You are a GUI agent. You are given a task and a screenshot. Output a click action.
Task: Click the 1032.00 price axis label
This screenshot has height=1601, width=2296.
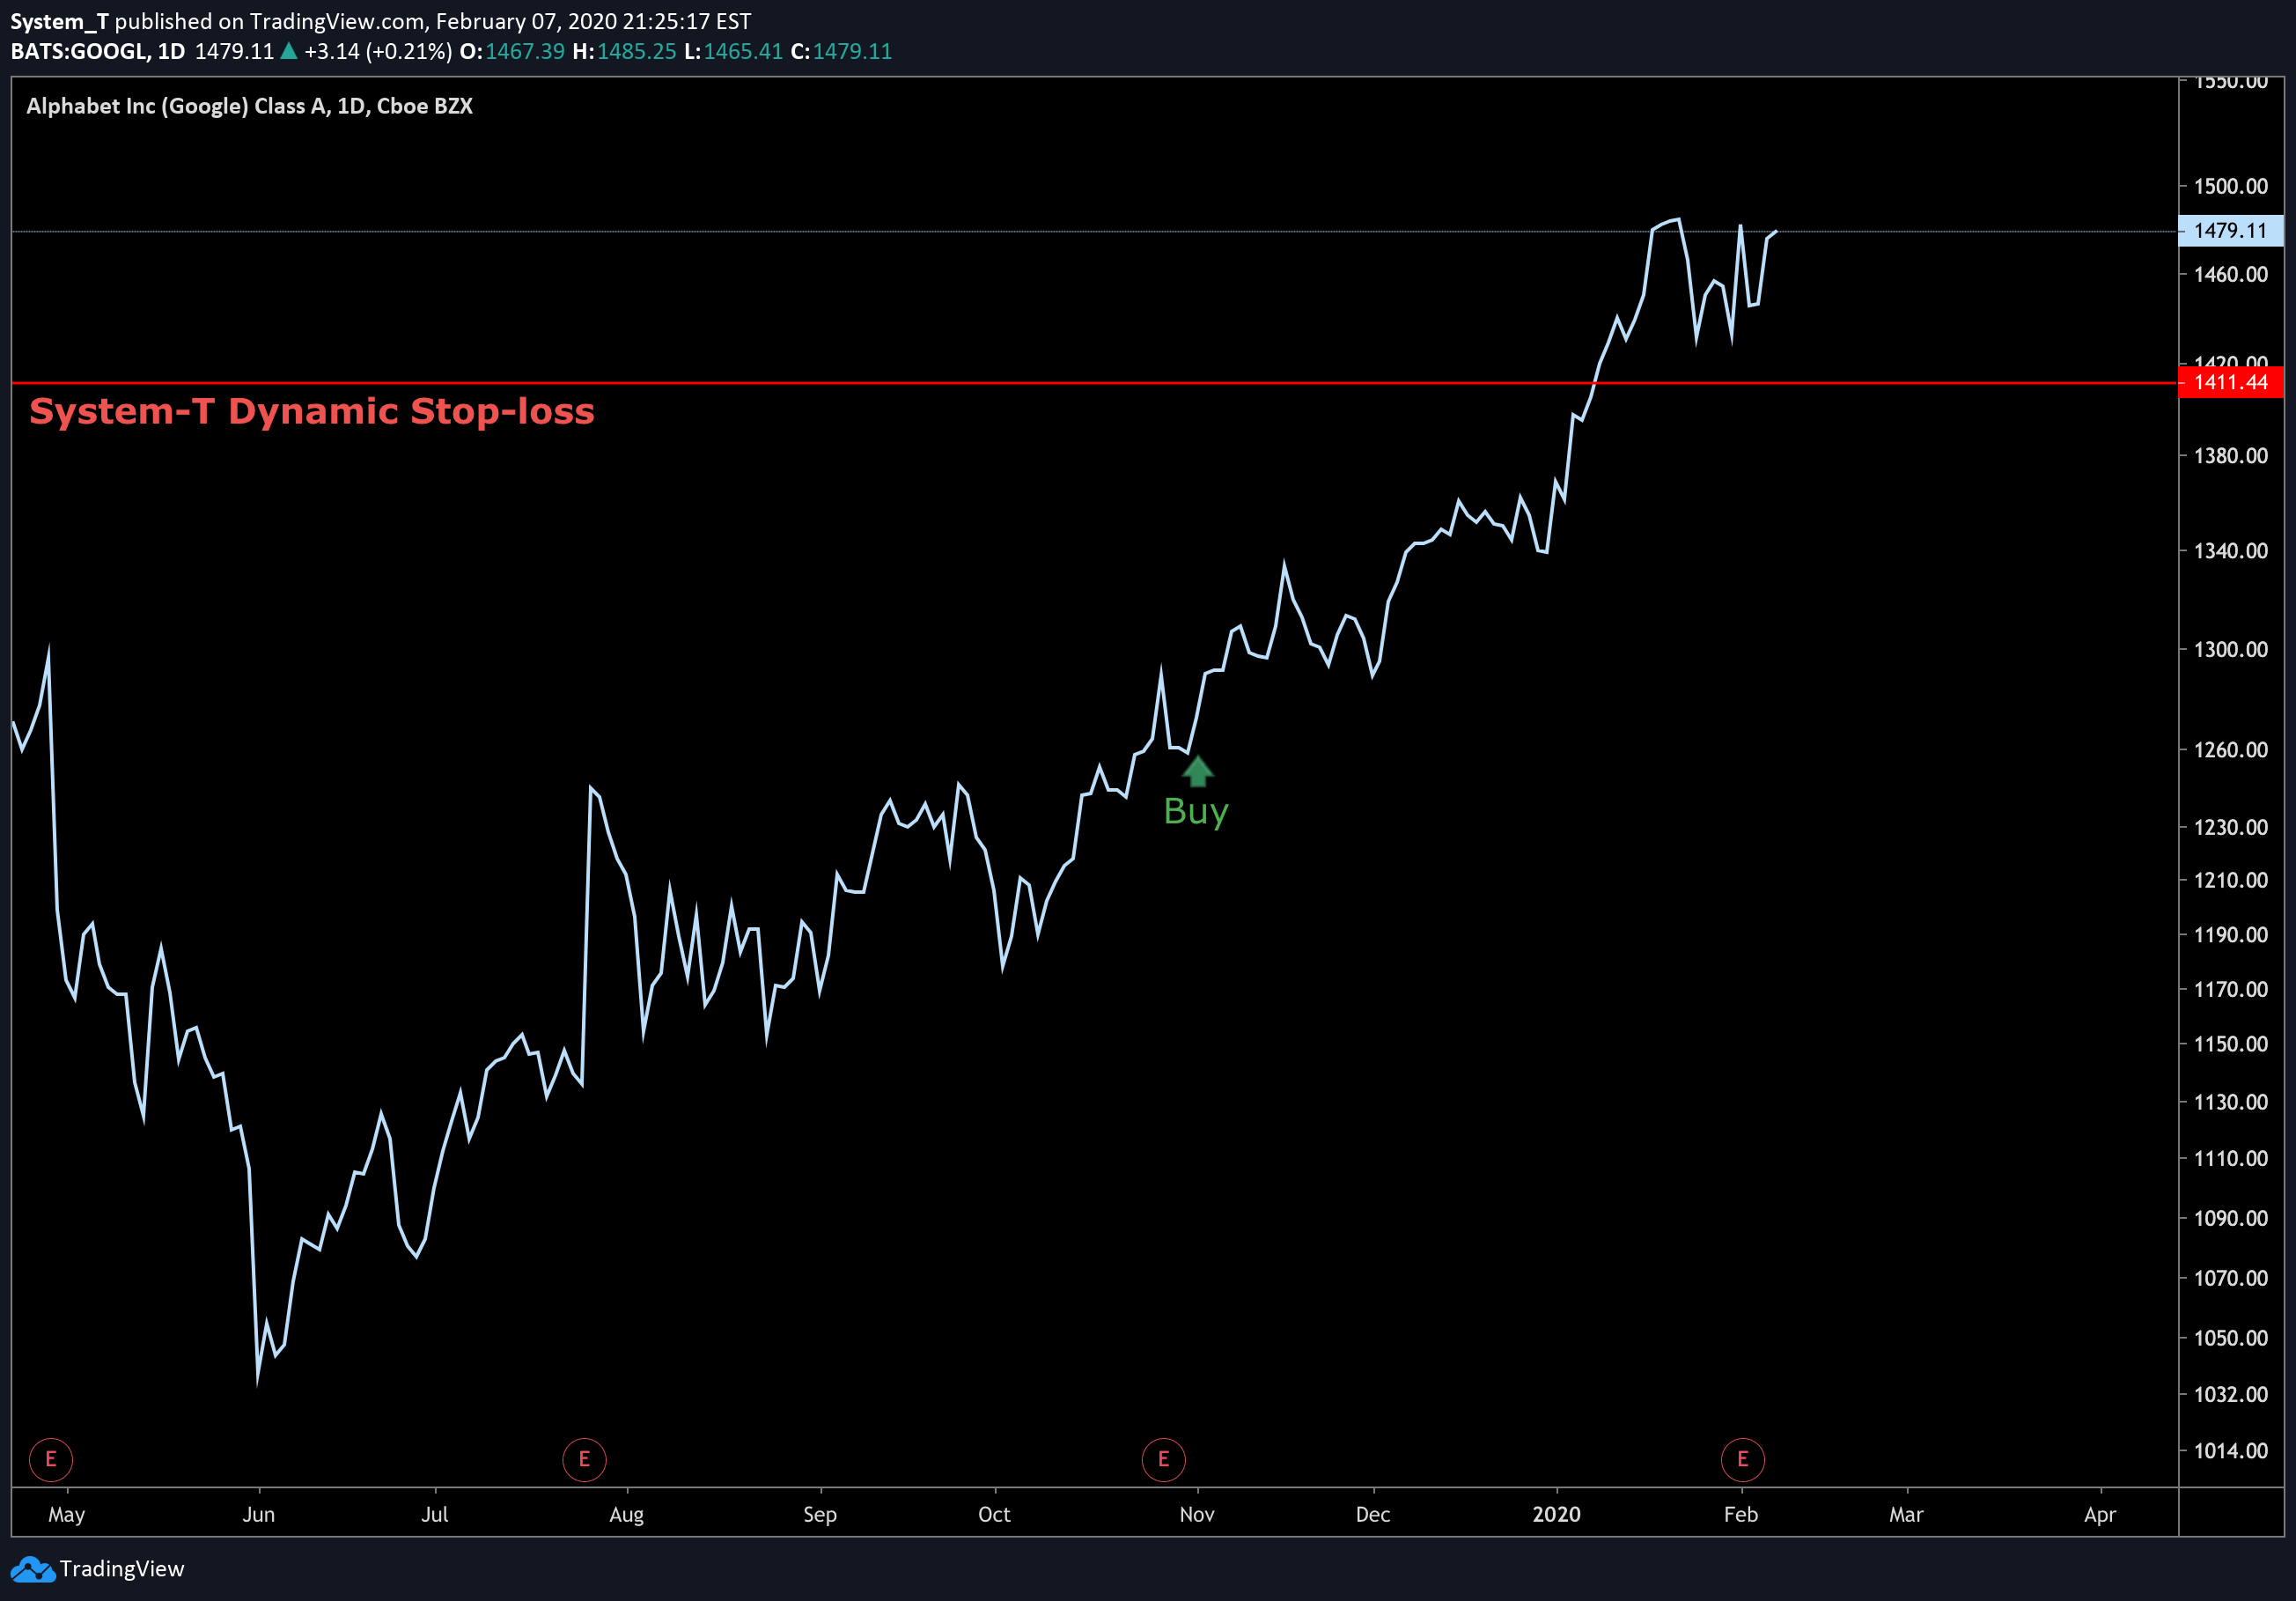pyautogui.click(x=2230, y=1393)
